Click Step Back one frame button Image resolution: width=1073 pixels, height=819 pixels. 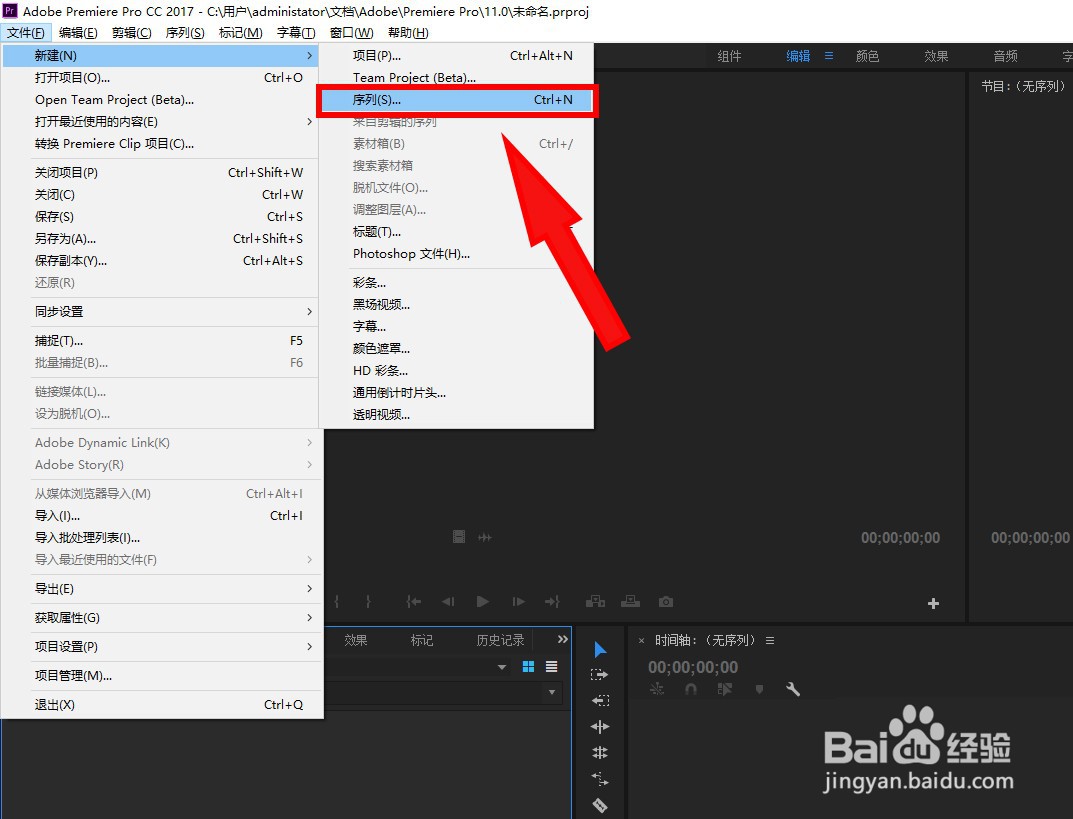[448, 601]
